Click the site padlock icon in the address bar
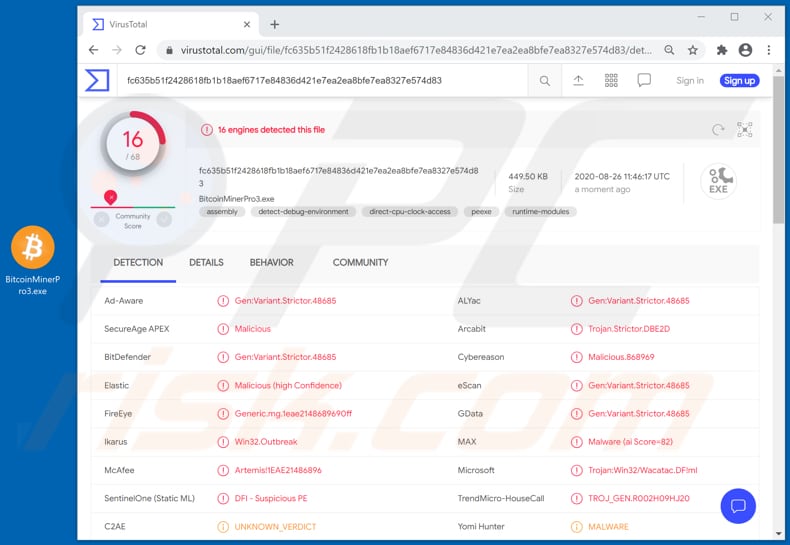The height and width of the screenshot is (545, 790). (170, 50)
